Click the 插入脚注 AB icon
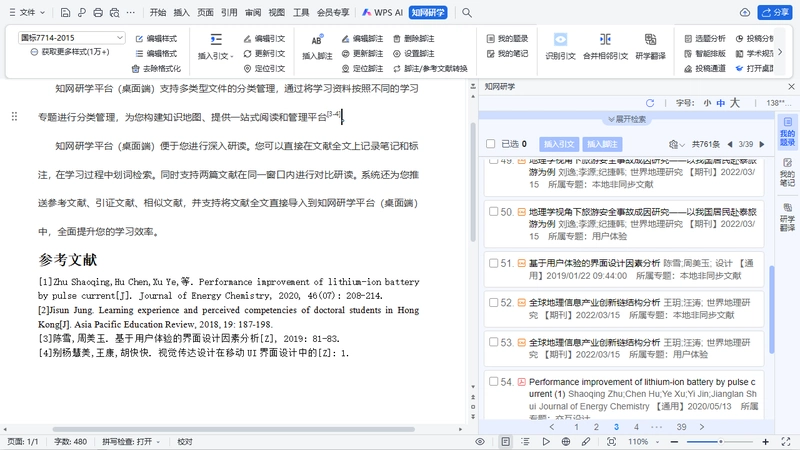800x450 pixels. 317,40
